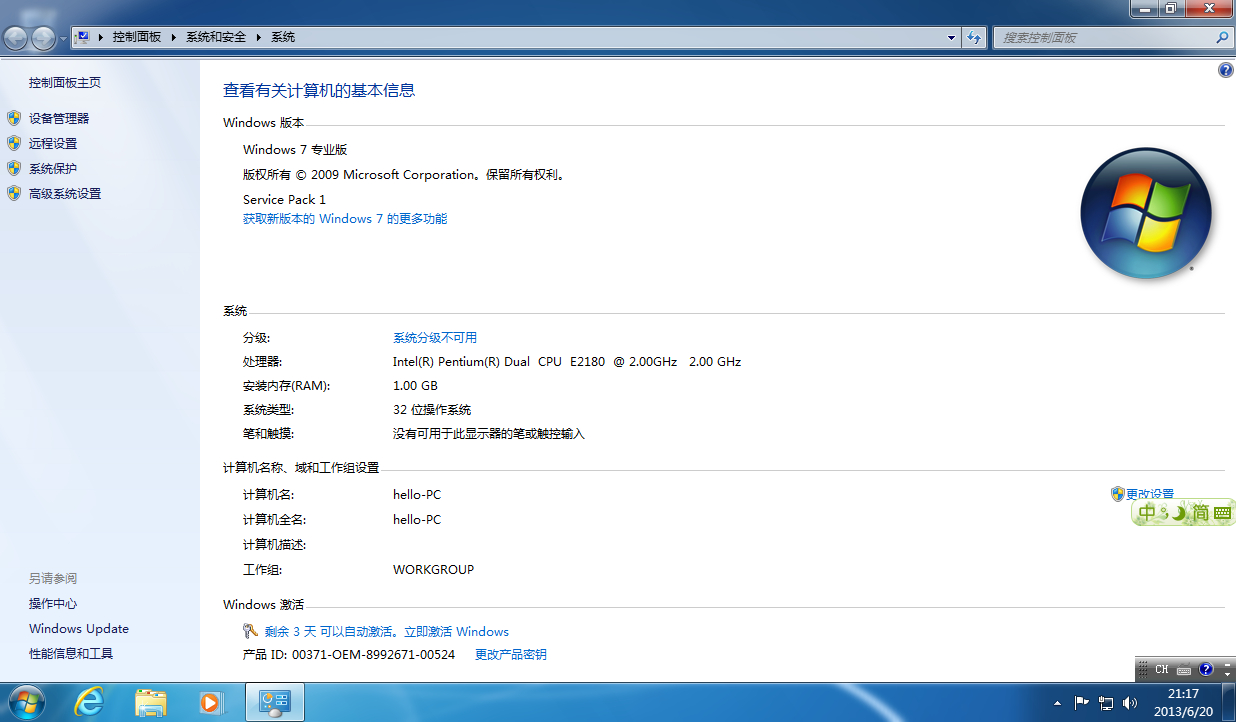Click the IME soft keyboard icon
Image resolution: width=1236 pixels, height=722 pixels.
coord(1222,513)
